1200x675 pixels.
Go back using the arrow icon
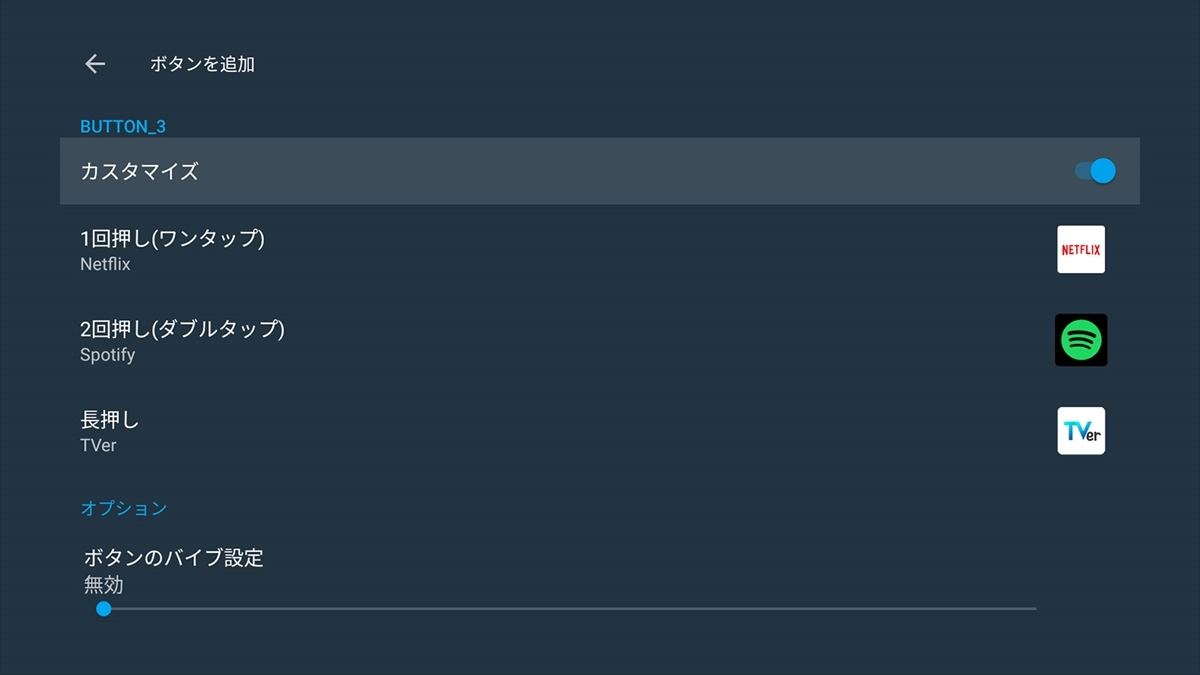click(95, 64)
